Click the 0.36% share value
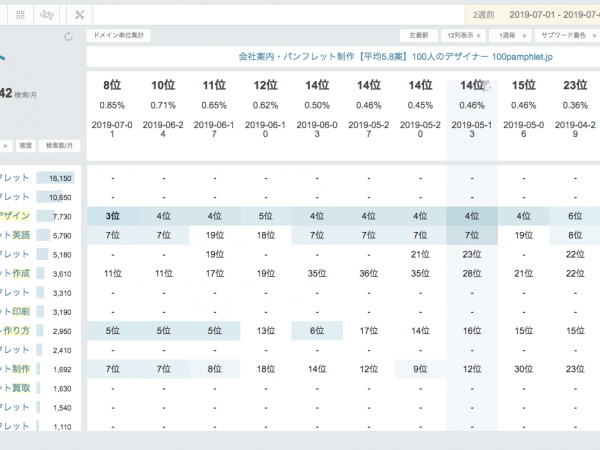Image resolution: width=600 pixels, height=450 pixels. click(x=575, y=105)
